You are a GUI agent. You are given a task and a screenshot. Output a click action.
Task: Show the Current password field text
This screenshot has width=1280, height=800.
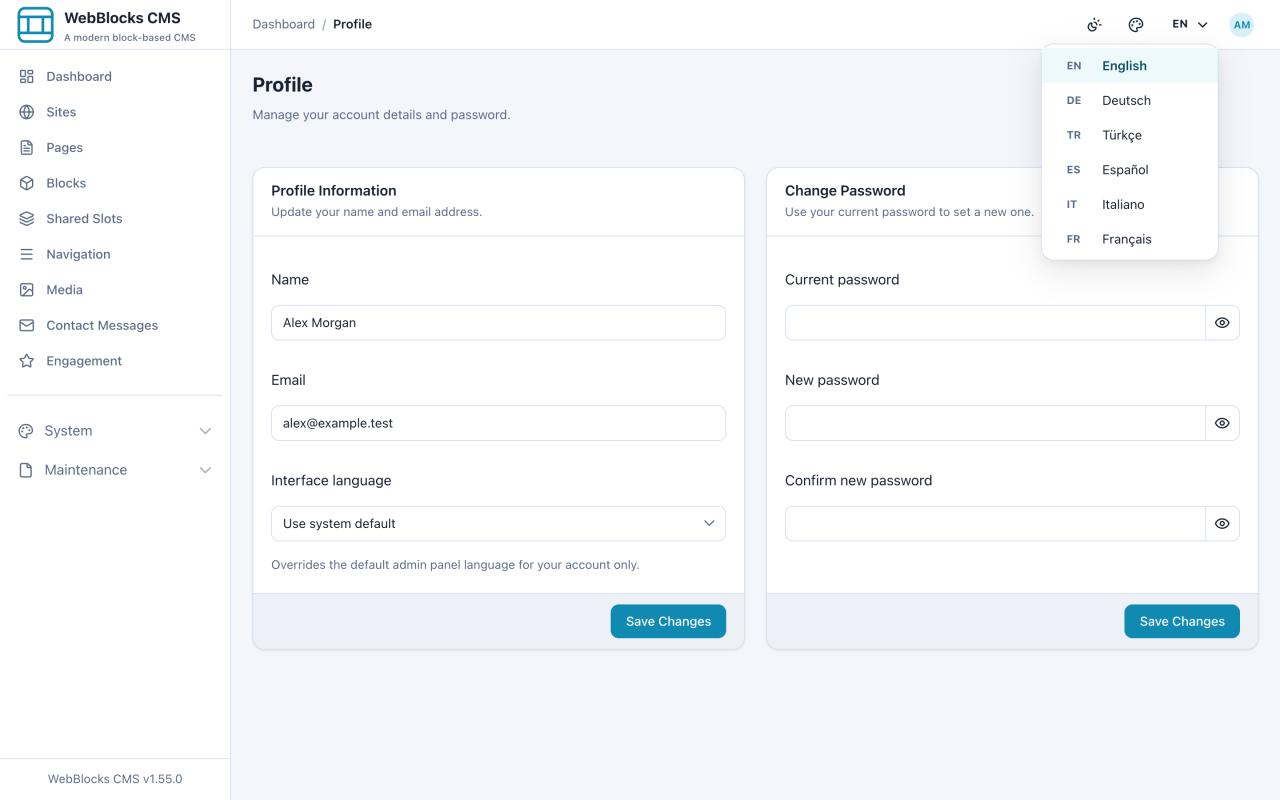pyautogui.click(x=1222, y=323)
